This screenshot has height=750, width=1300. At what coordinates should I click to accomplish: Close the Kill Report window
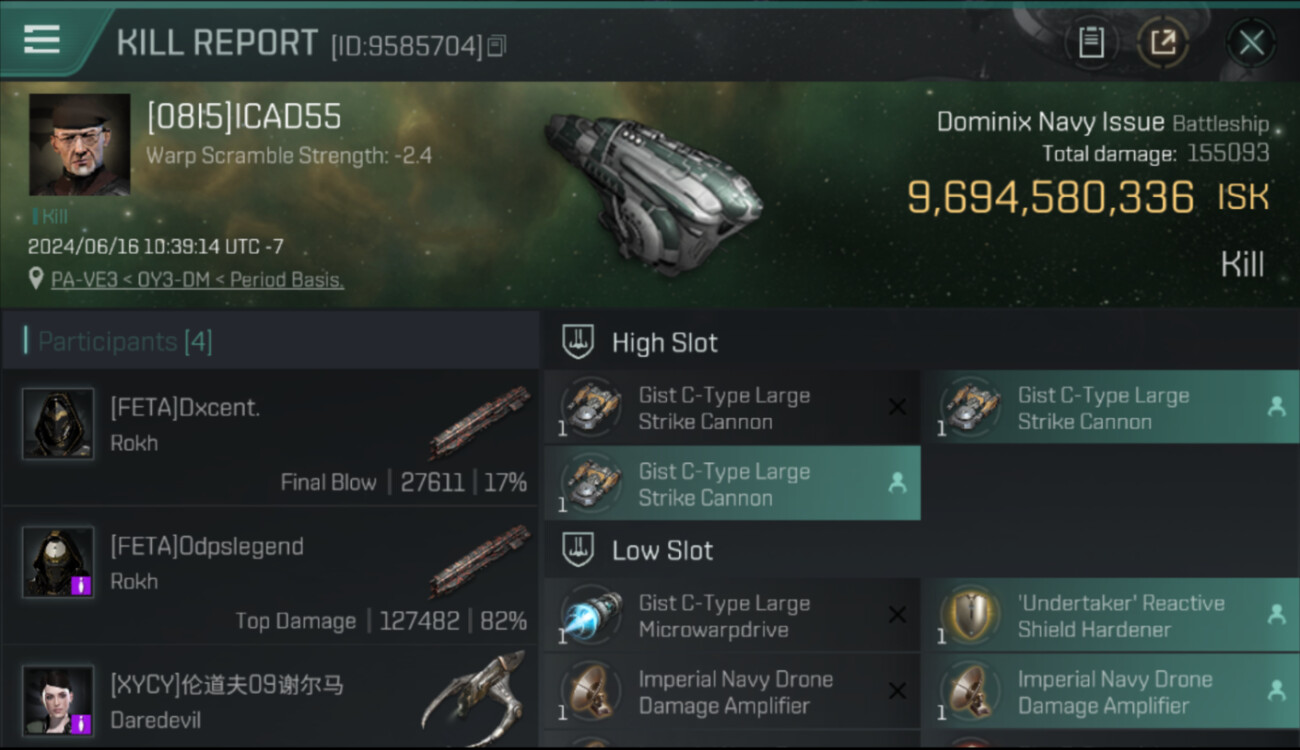tap(1251, 43)
